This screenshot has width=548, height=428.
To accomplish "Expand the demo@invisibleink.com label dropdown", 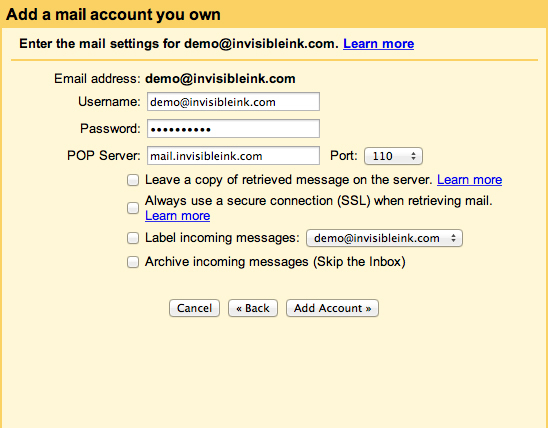I will pos(384,238).
